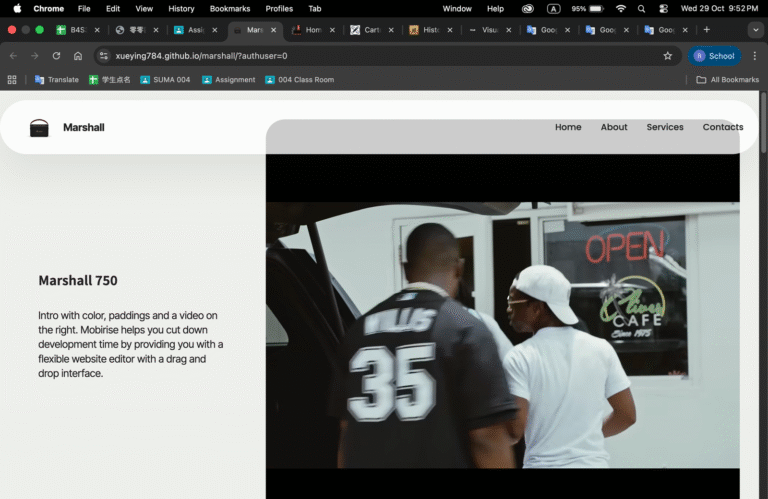Click the Contacts navigation link
768x499 pixels.
tap(722, 127)
